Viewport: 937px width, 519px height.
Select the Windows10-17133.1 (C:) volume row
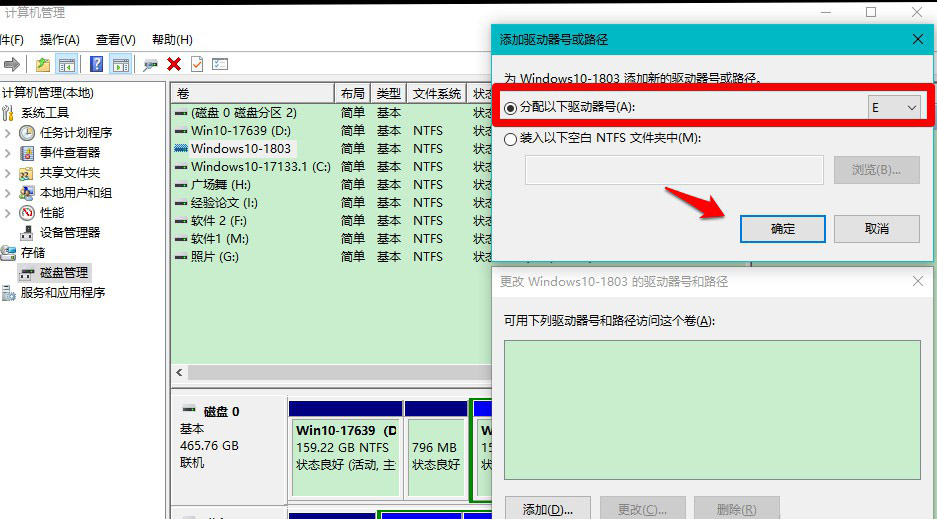[260, 166]
